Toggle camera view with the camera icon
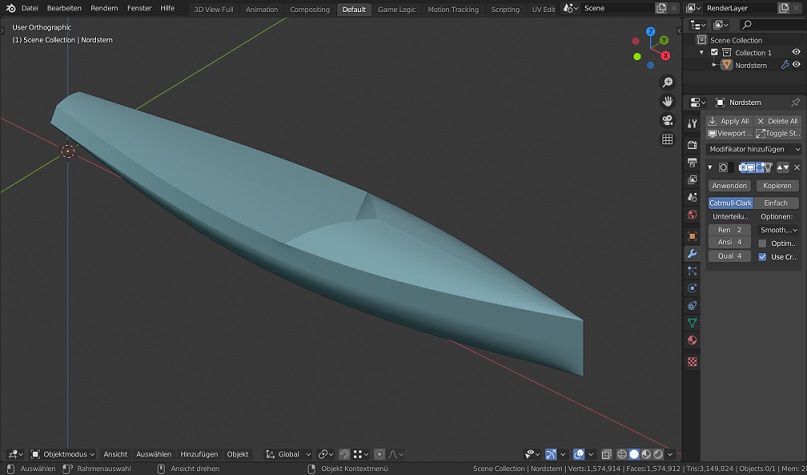 click(668, 120)
